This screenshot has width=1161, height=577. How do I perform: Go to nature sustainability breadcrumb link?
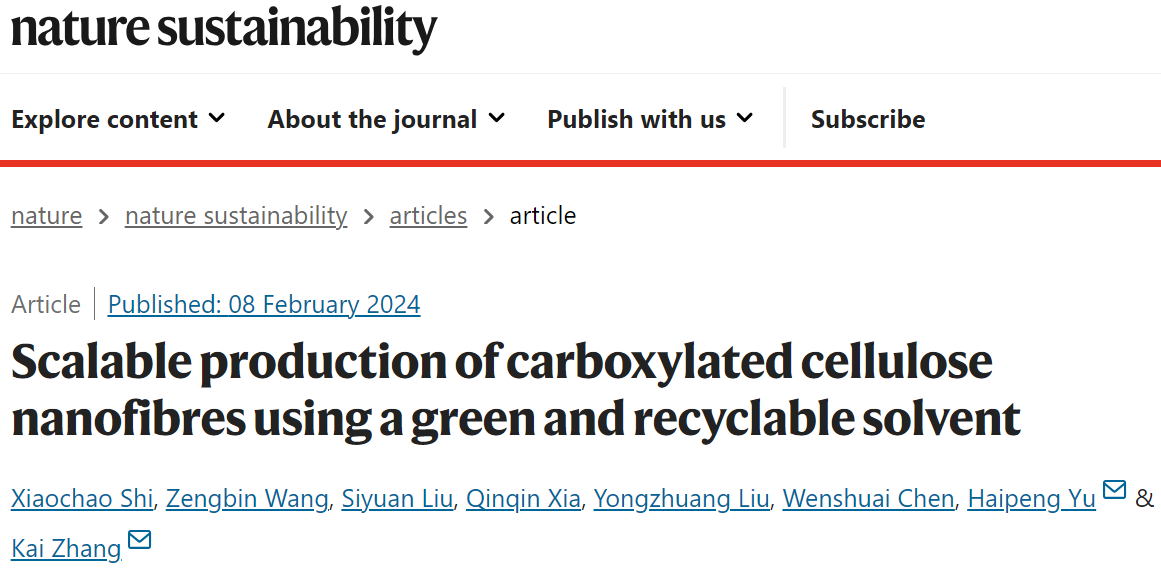click(236, 216)
